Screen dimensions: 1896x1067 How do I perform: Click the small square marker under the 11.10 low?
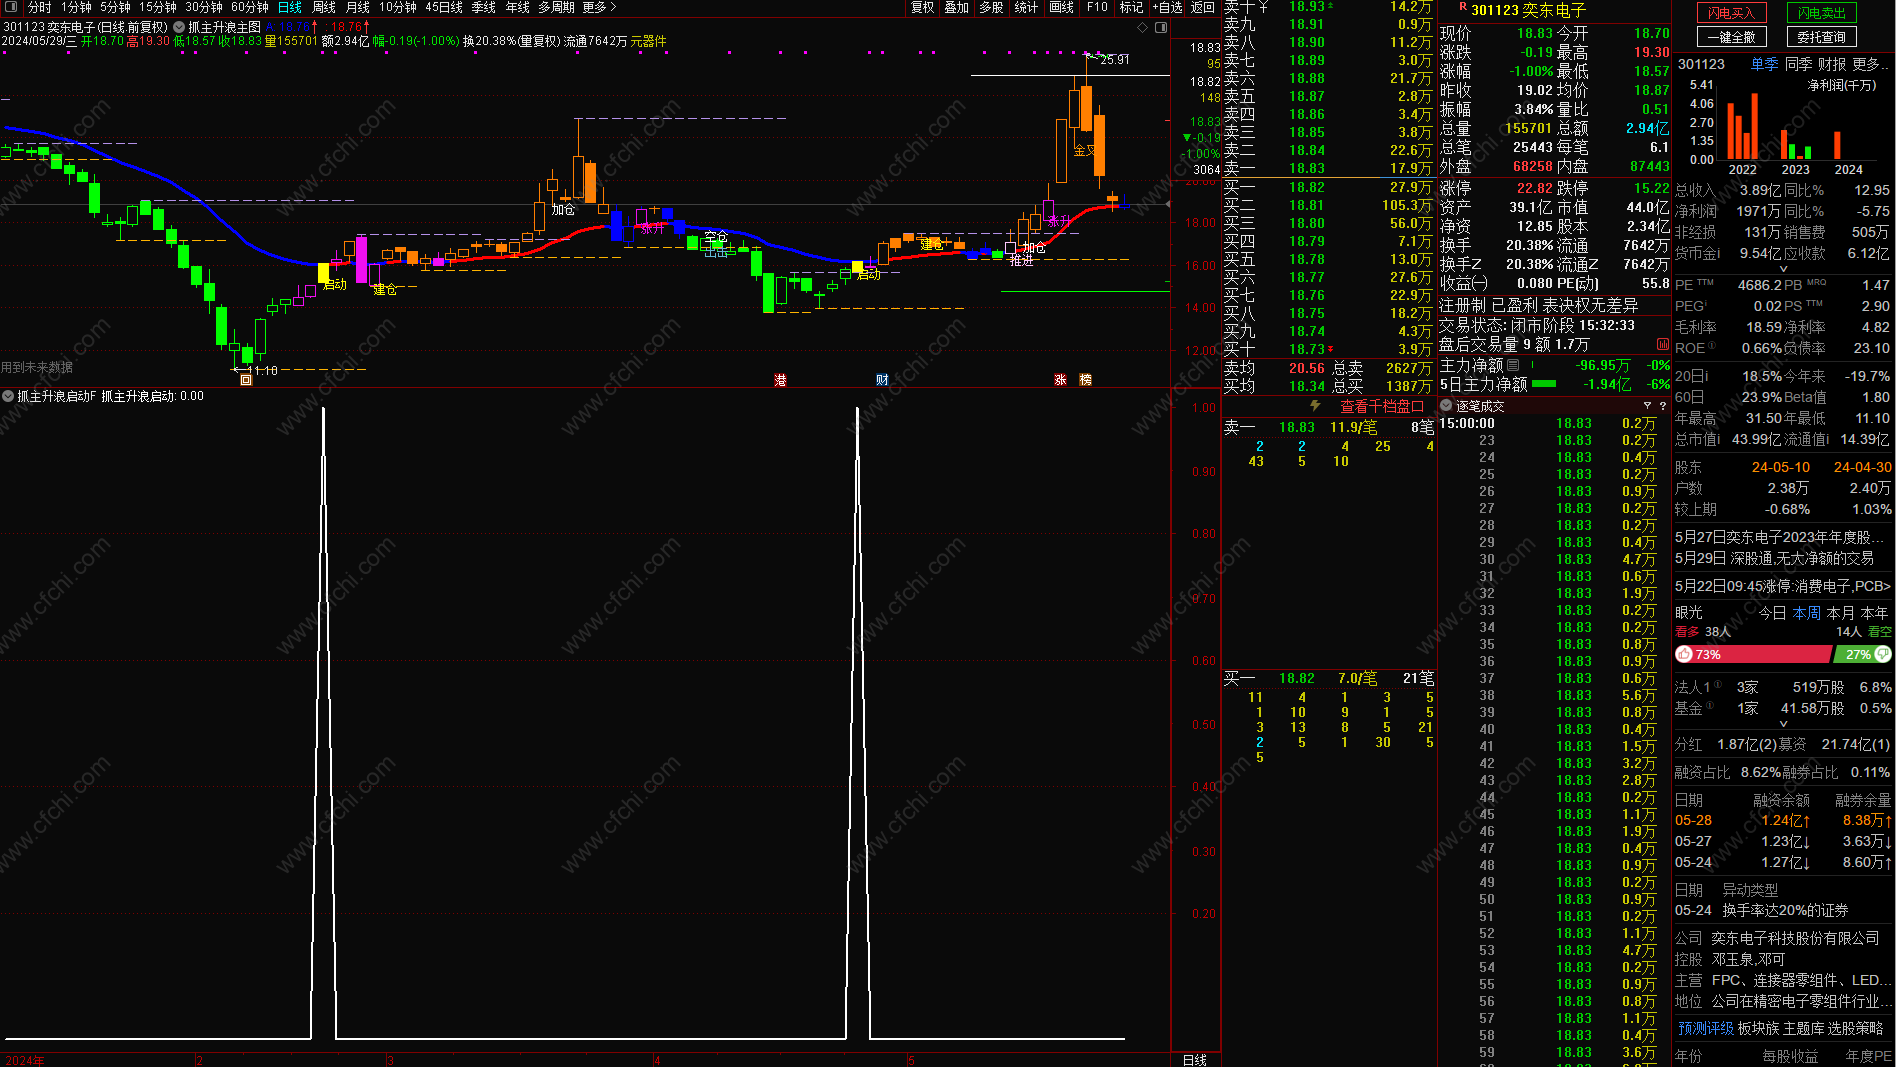[246, 380]
